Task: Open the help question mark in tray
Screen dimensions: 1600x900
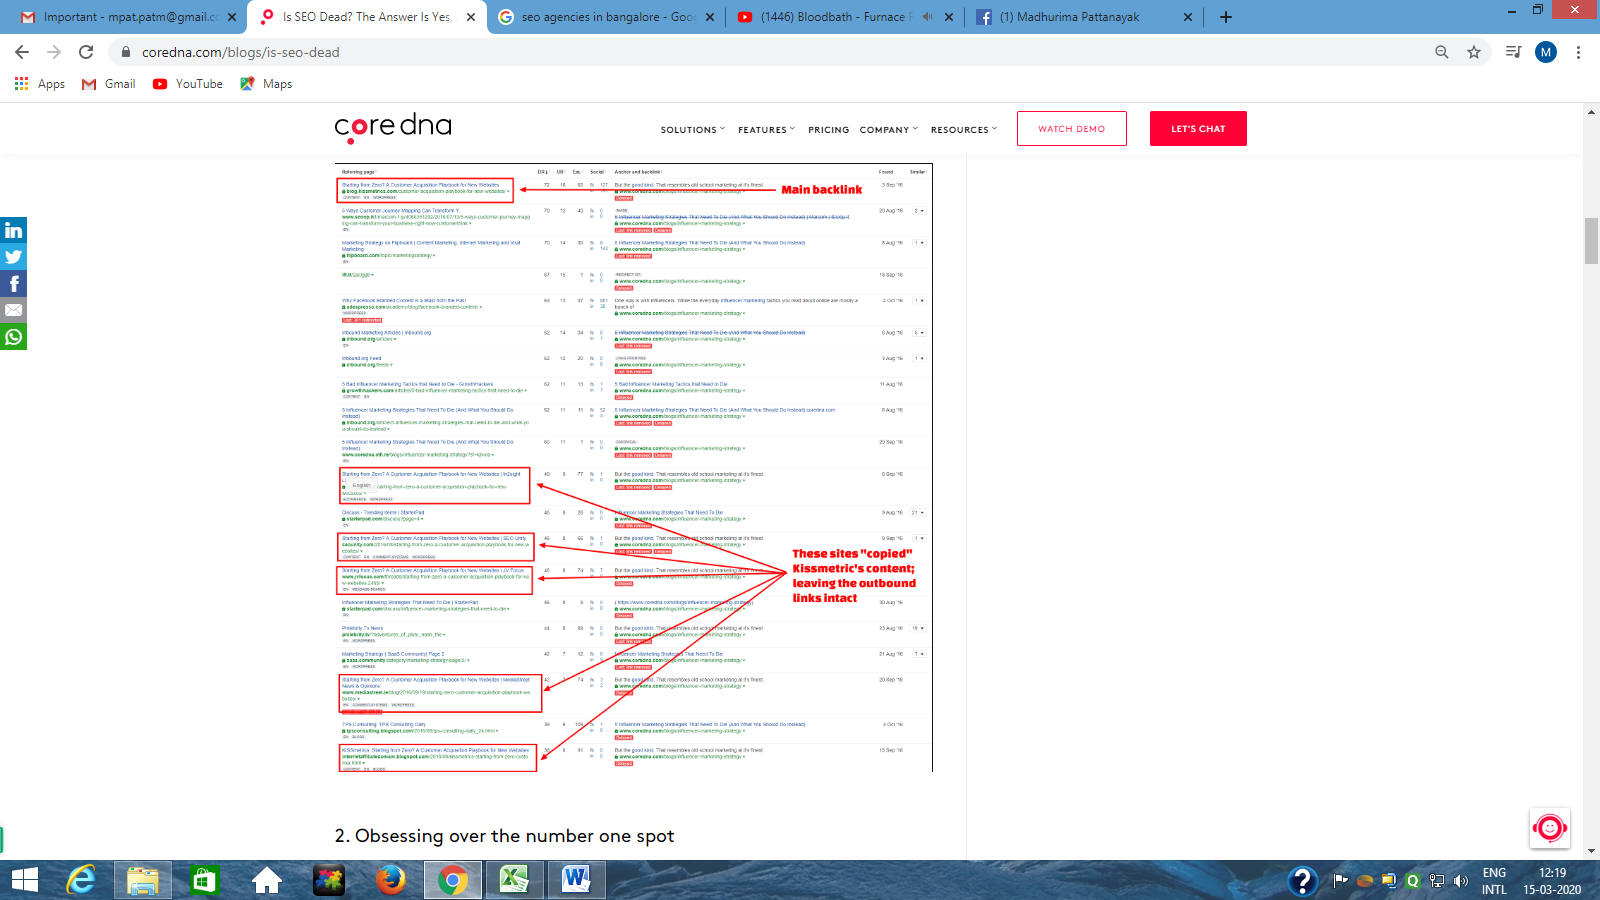Action: click(x=1302, y=881)
